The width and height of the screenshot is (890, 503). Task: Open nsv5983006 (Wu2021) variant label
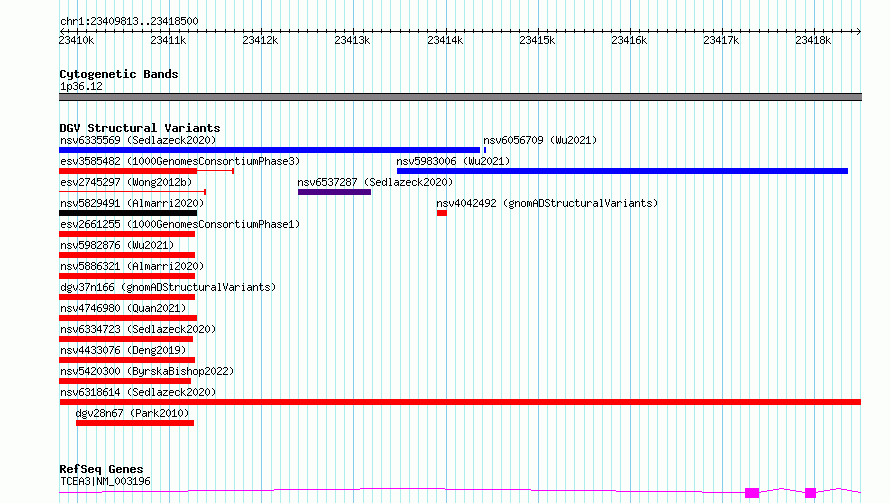tap(453, 161)
